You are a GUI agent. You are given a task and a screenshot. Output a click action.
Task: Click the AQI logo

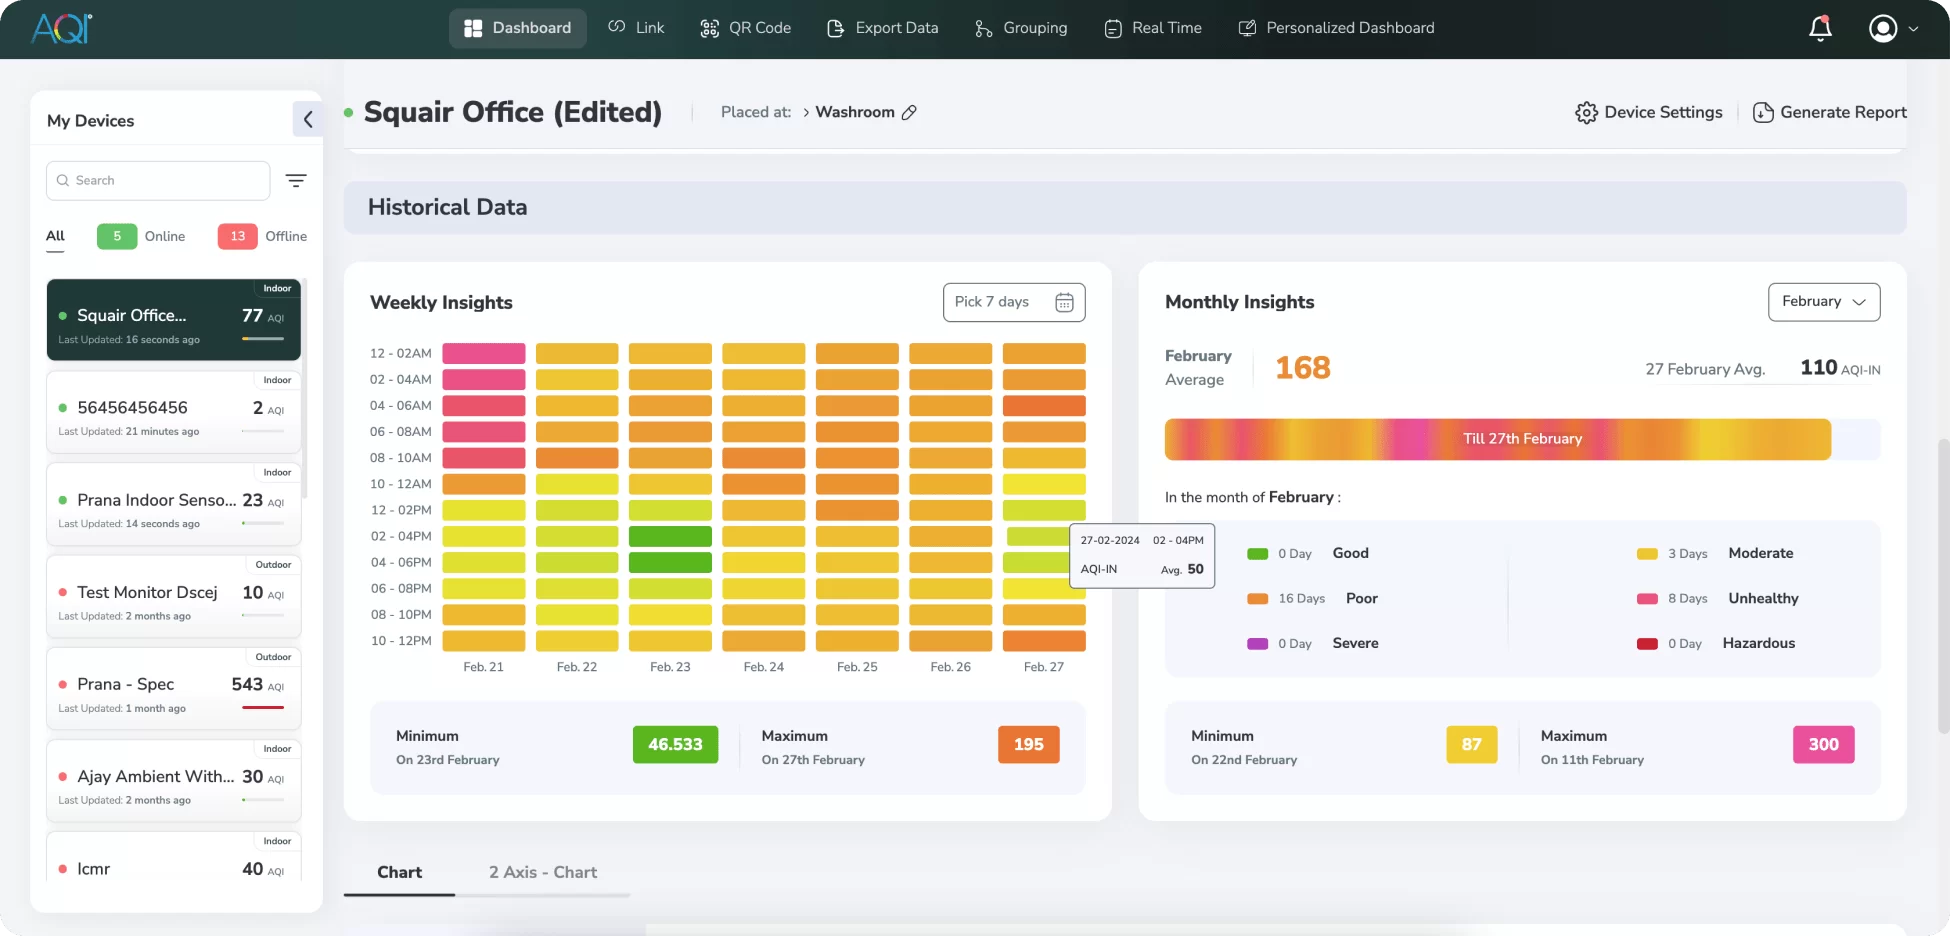pos(62,28)
